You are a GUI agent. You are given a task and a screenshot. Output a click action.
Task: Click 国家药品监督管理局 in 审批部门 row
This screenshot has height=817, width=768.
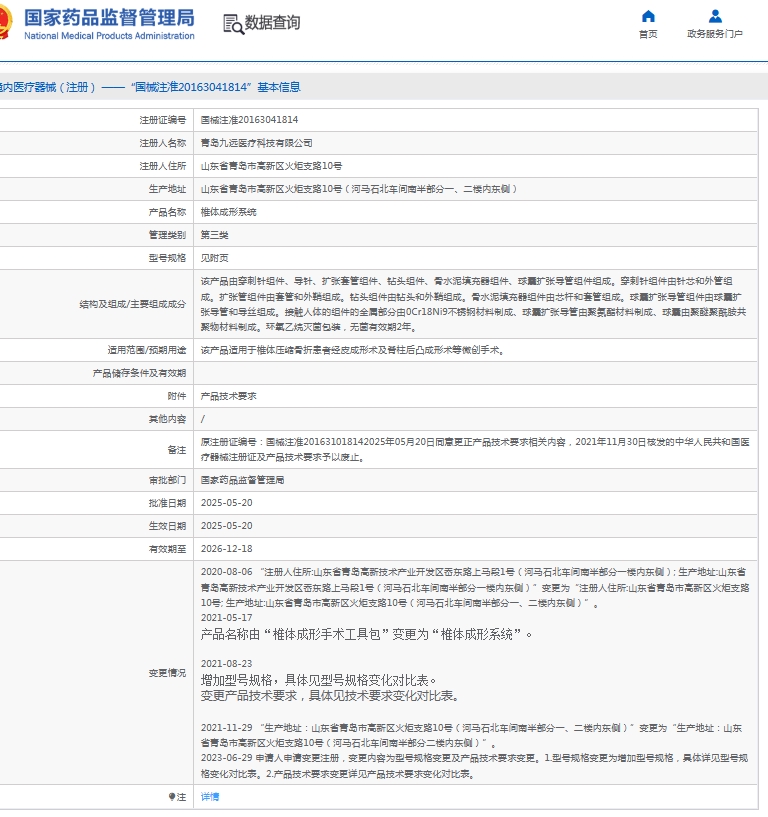pos(242,480)
